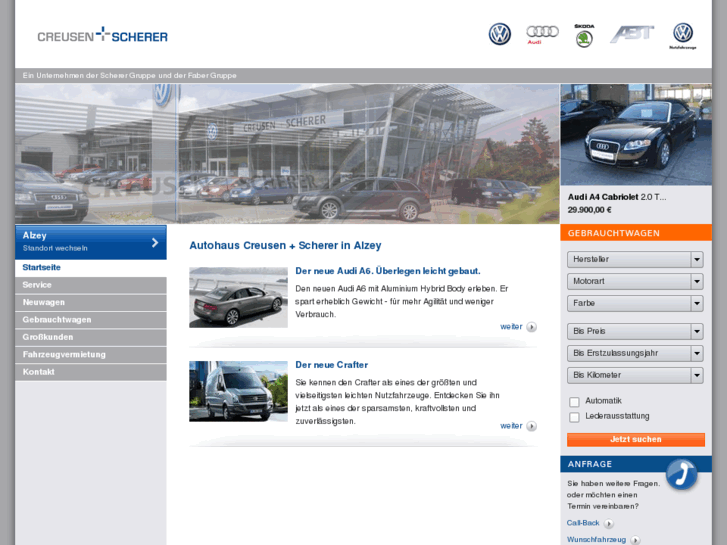Click the blue phone callback icon
727x545 pixels.
click(682, 474)
